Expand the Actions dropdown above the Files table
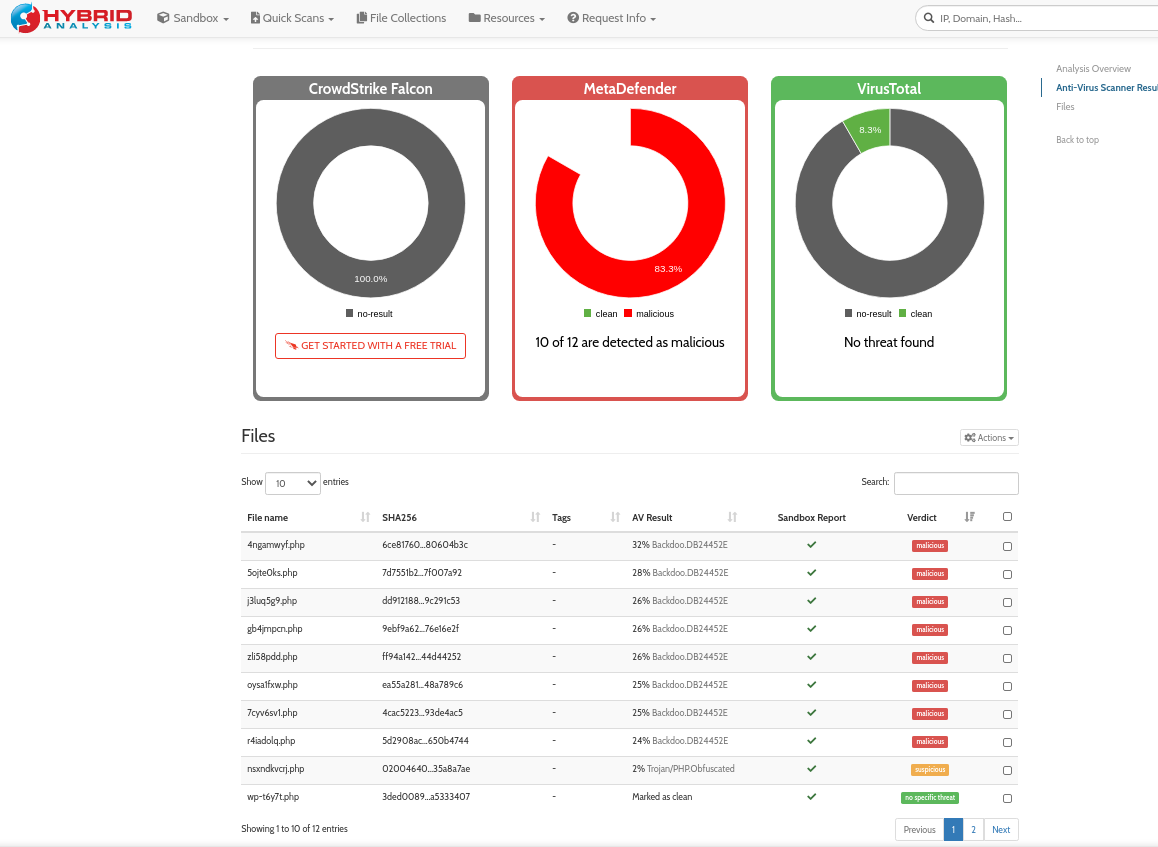 (988, 437)
